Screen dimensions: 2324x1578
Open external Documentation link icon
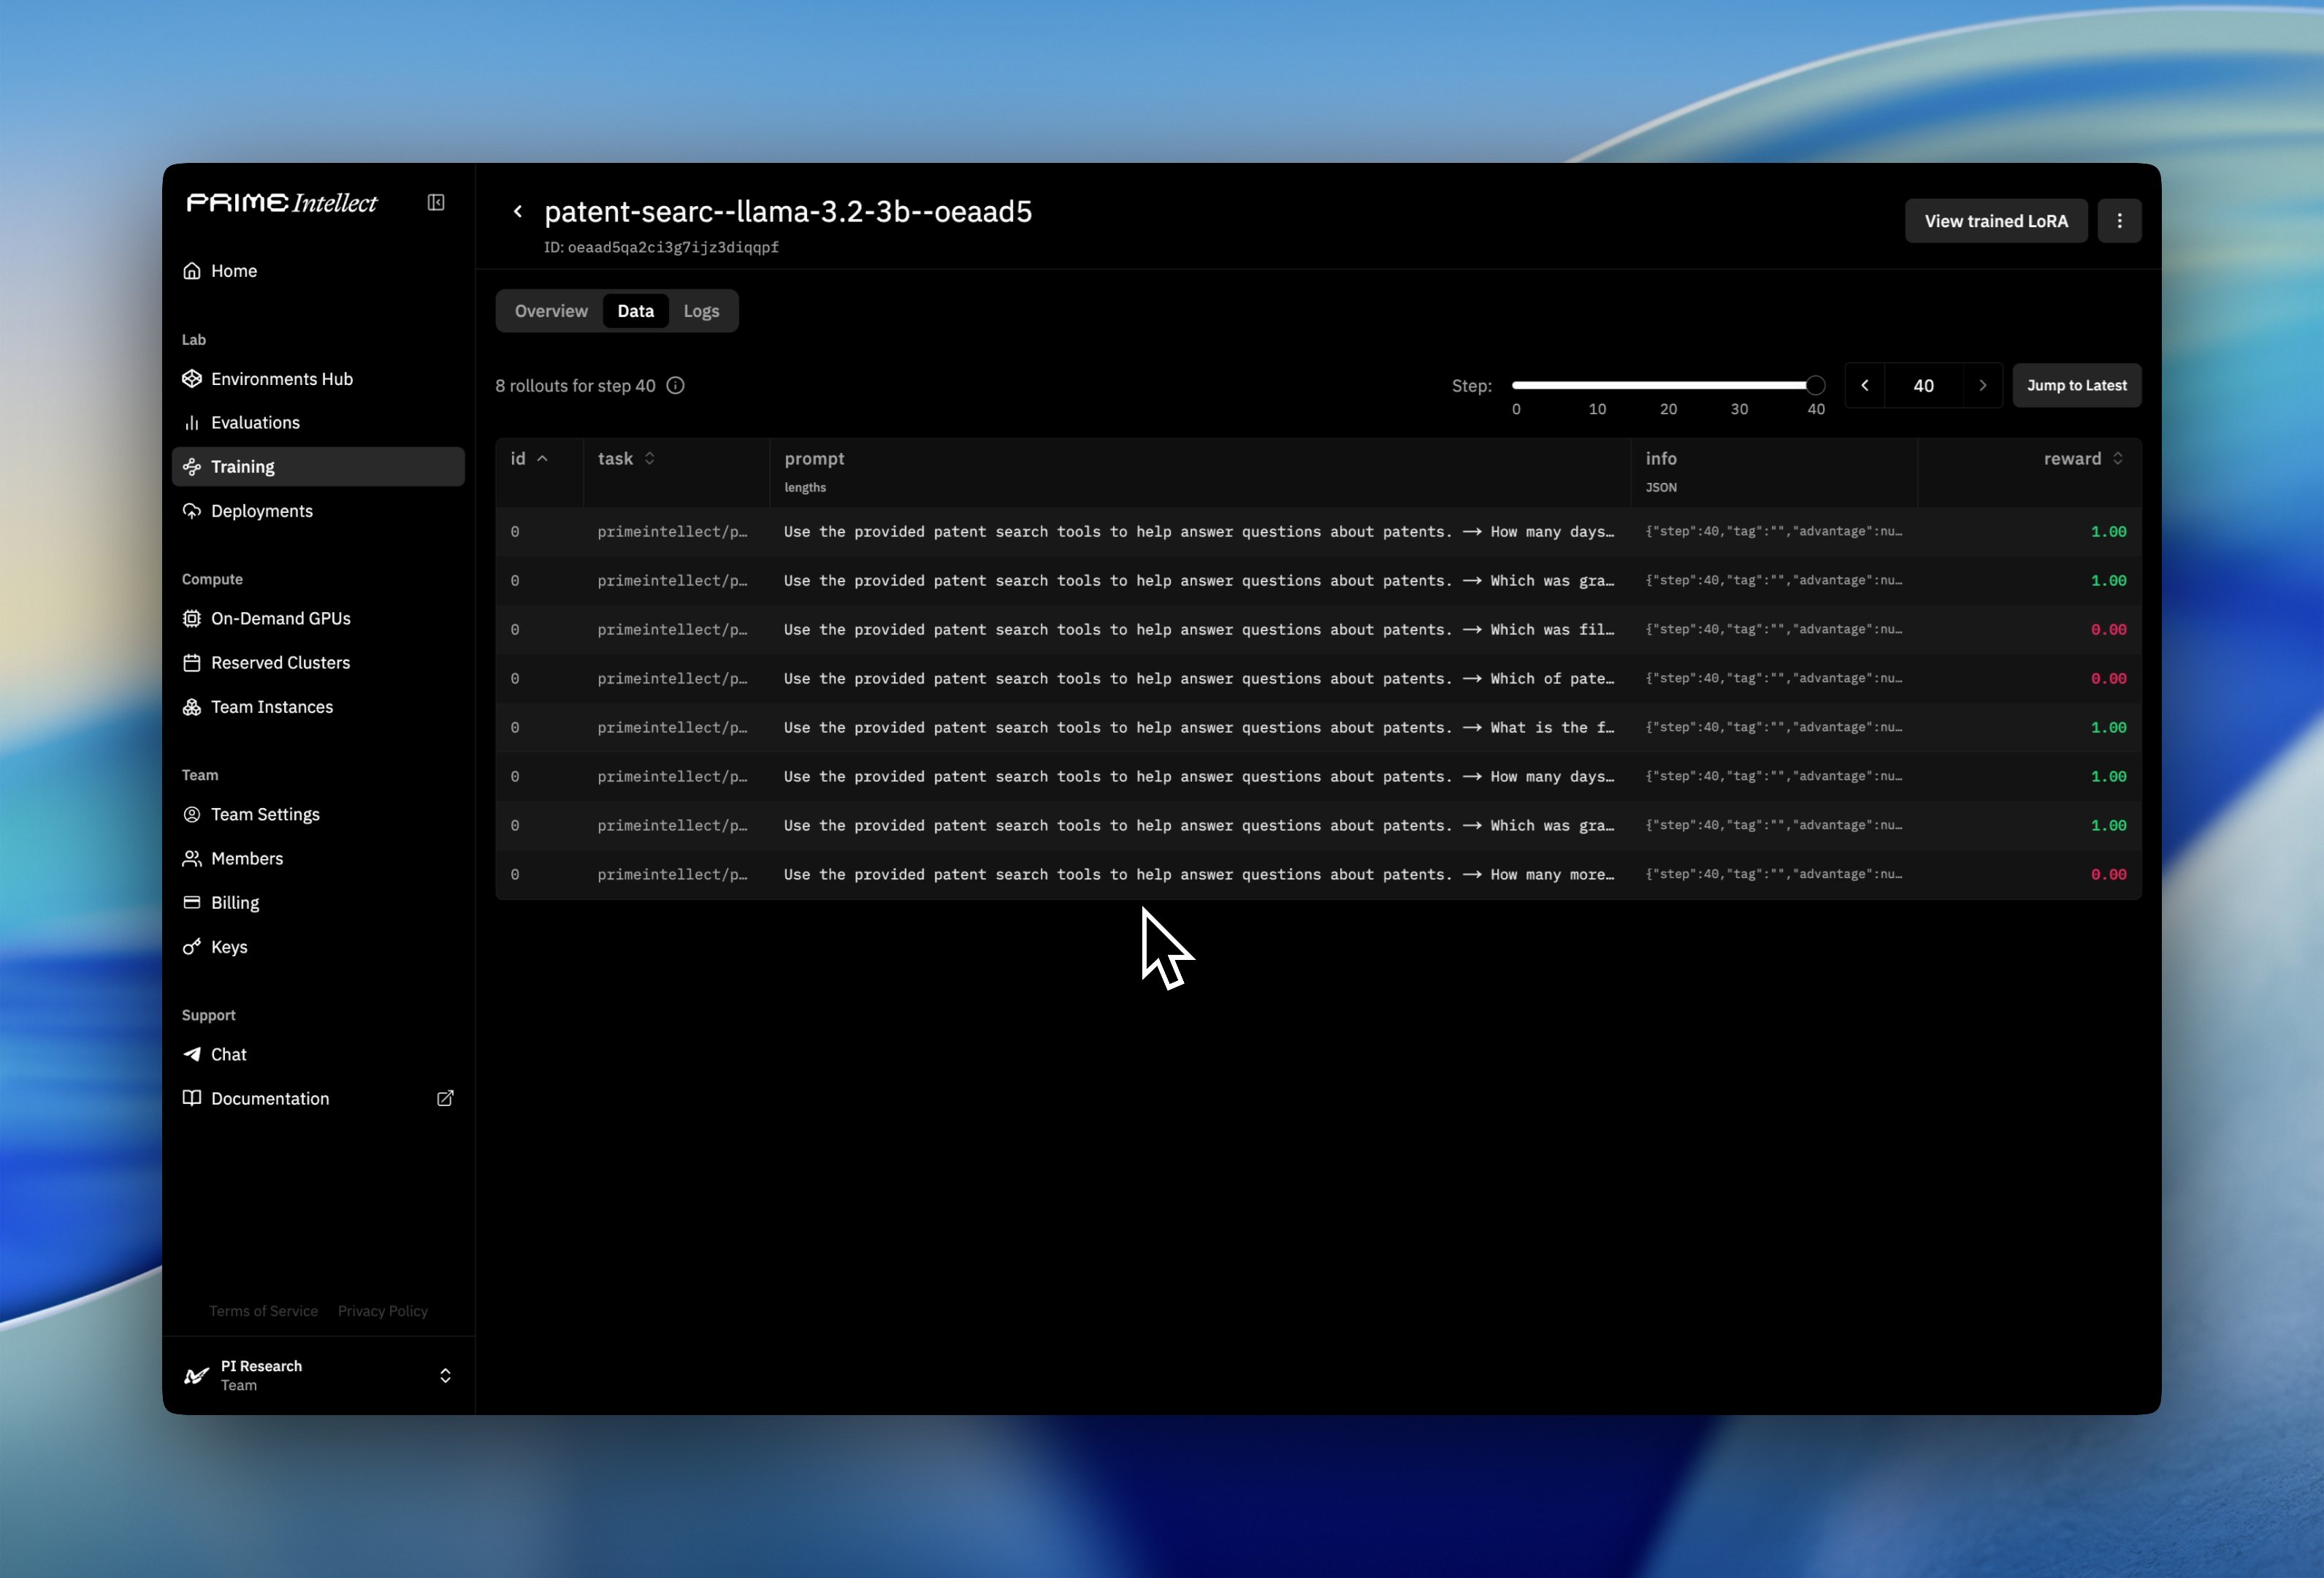[x=445, y=1099]
